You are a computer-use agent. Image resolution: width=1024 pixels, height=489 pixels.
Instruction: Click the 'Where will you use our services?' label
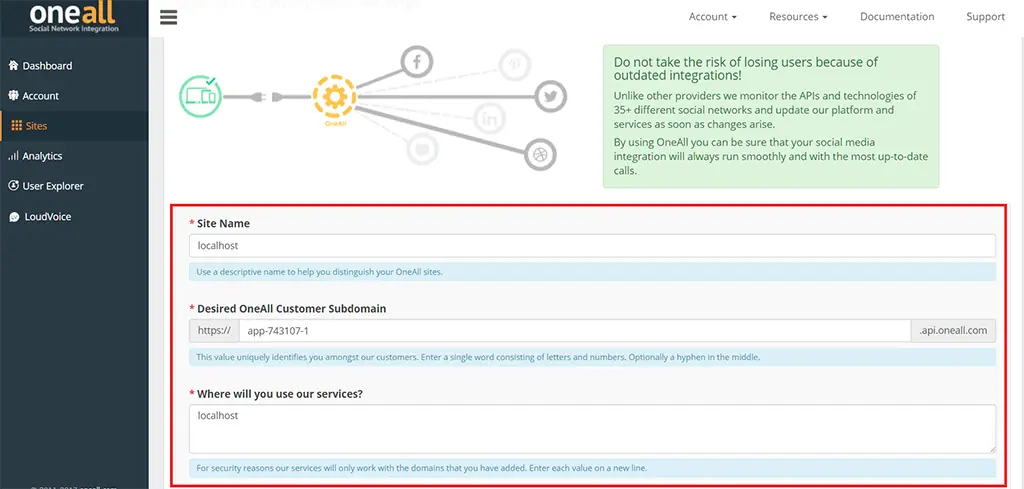280,394
